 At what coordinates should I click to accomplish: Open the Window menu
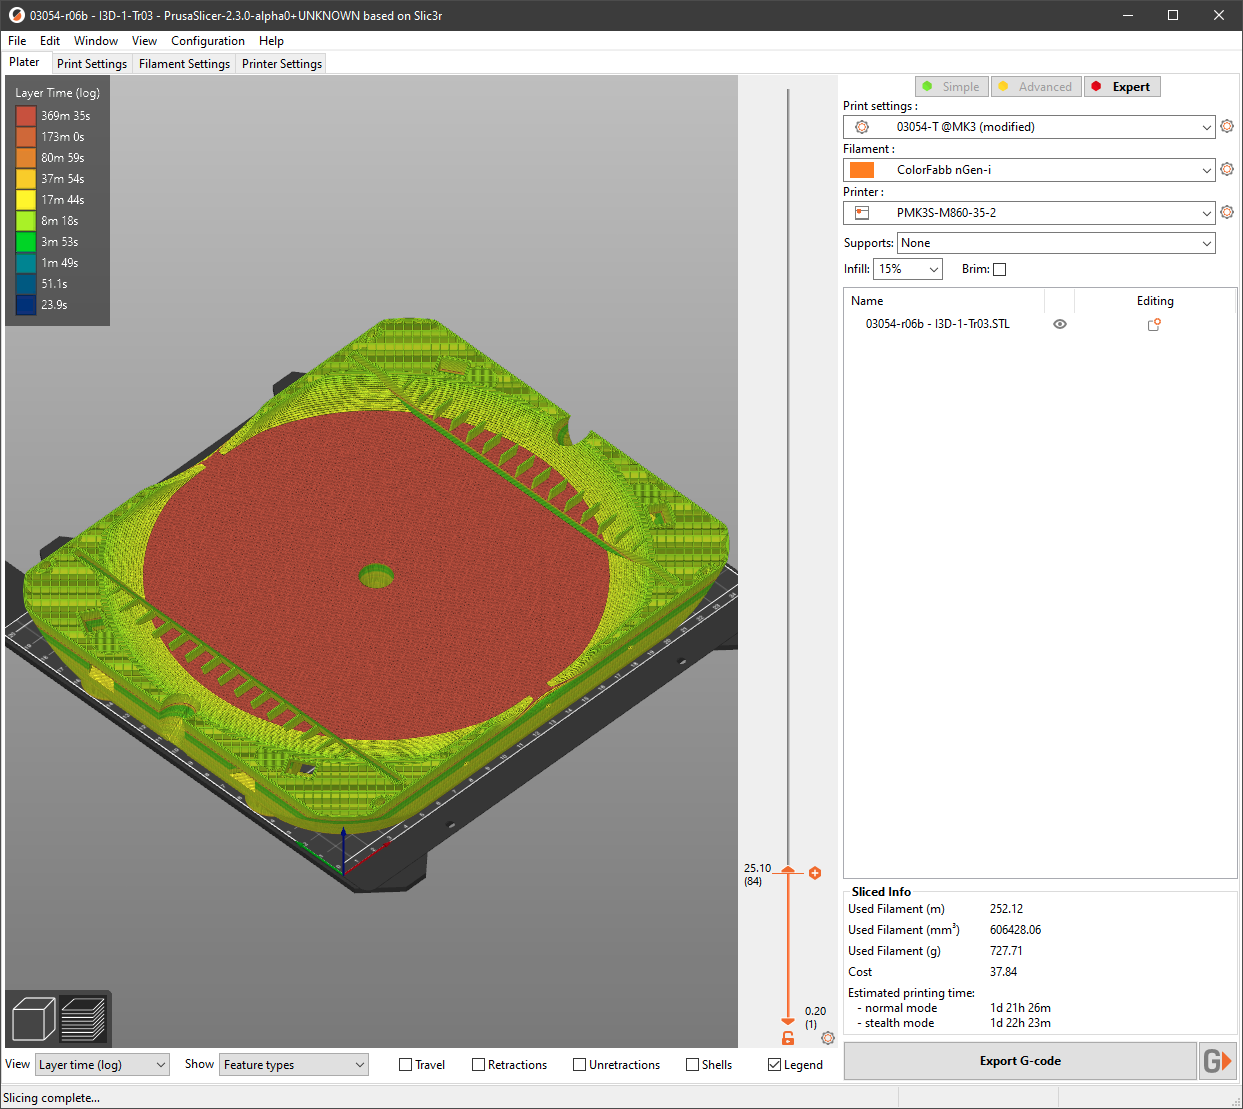pyautogui.click(x=96, y=41)
